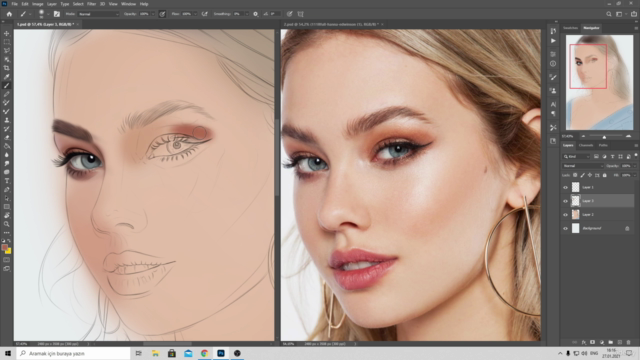Select the Rectangular Marquee tool
The height and width of the screenshot is (360, 640).
7,42
